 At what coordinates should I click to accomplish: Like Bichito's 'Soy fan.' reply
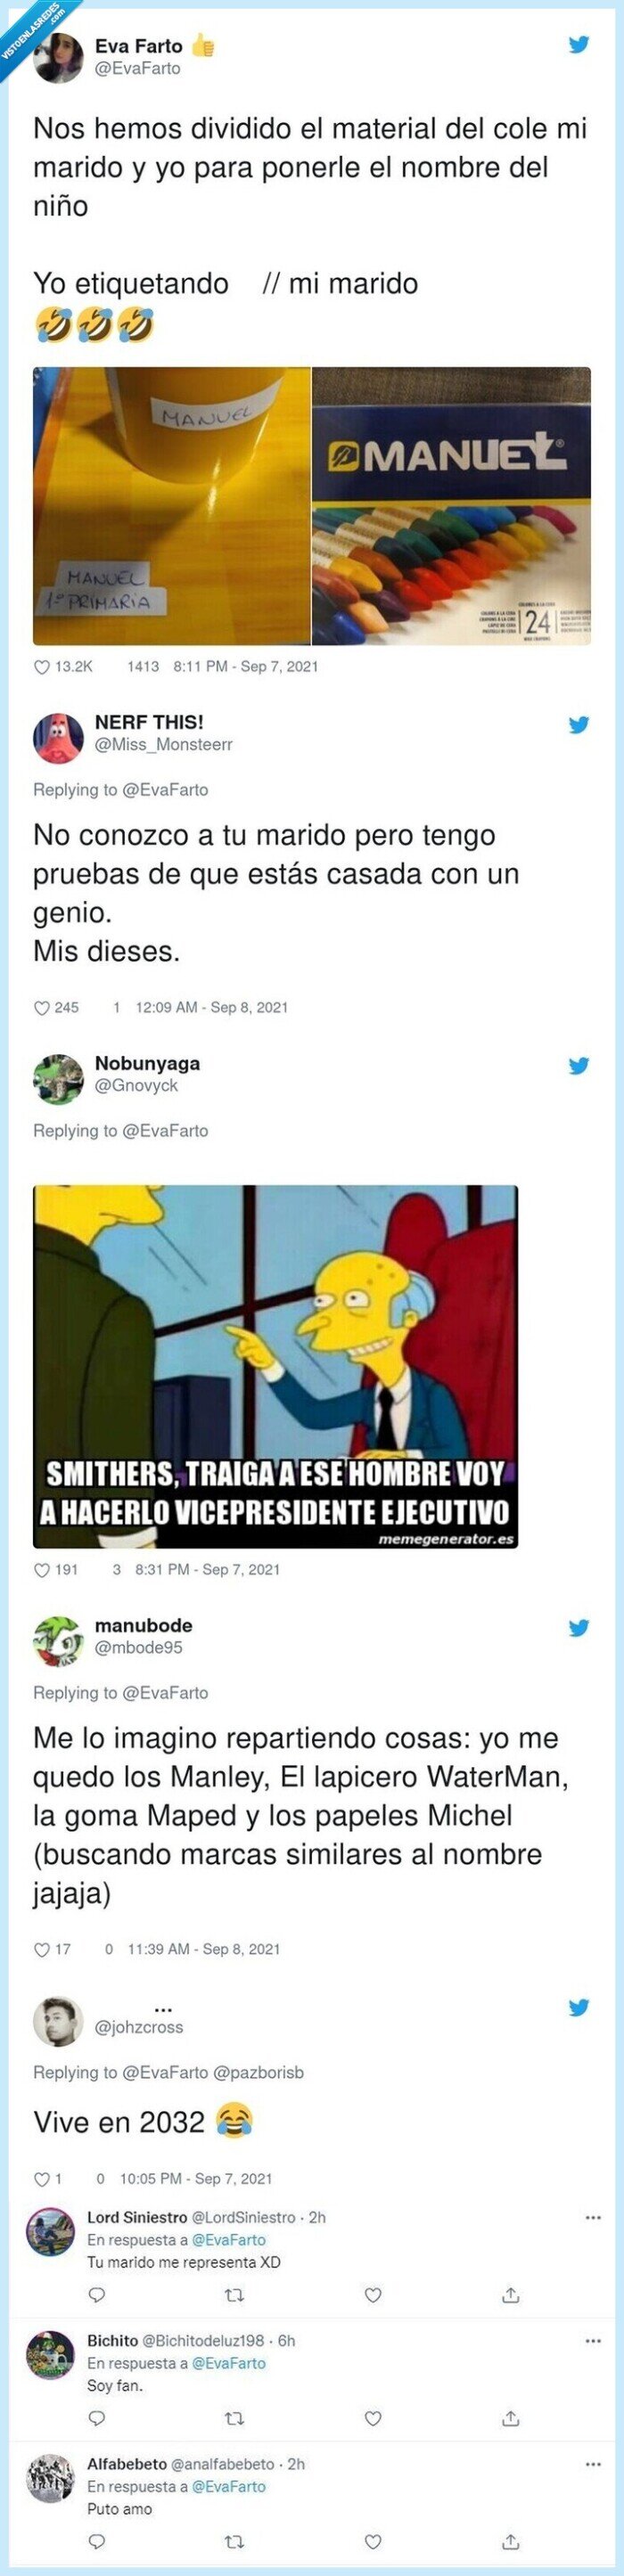[x=373, y=2418]
